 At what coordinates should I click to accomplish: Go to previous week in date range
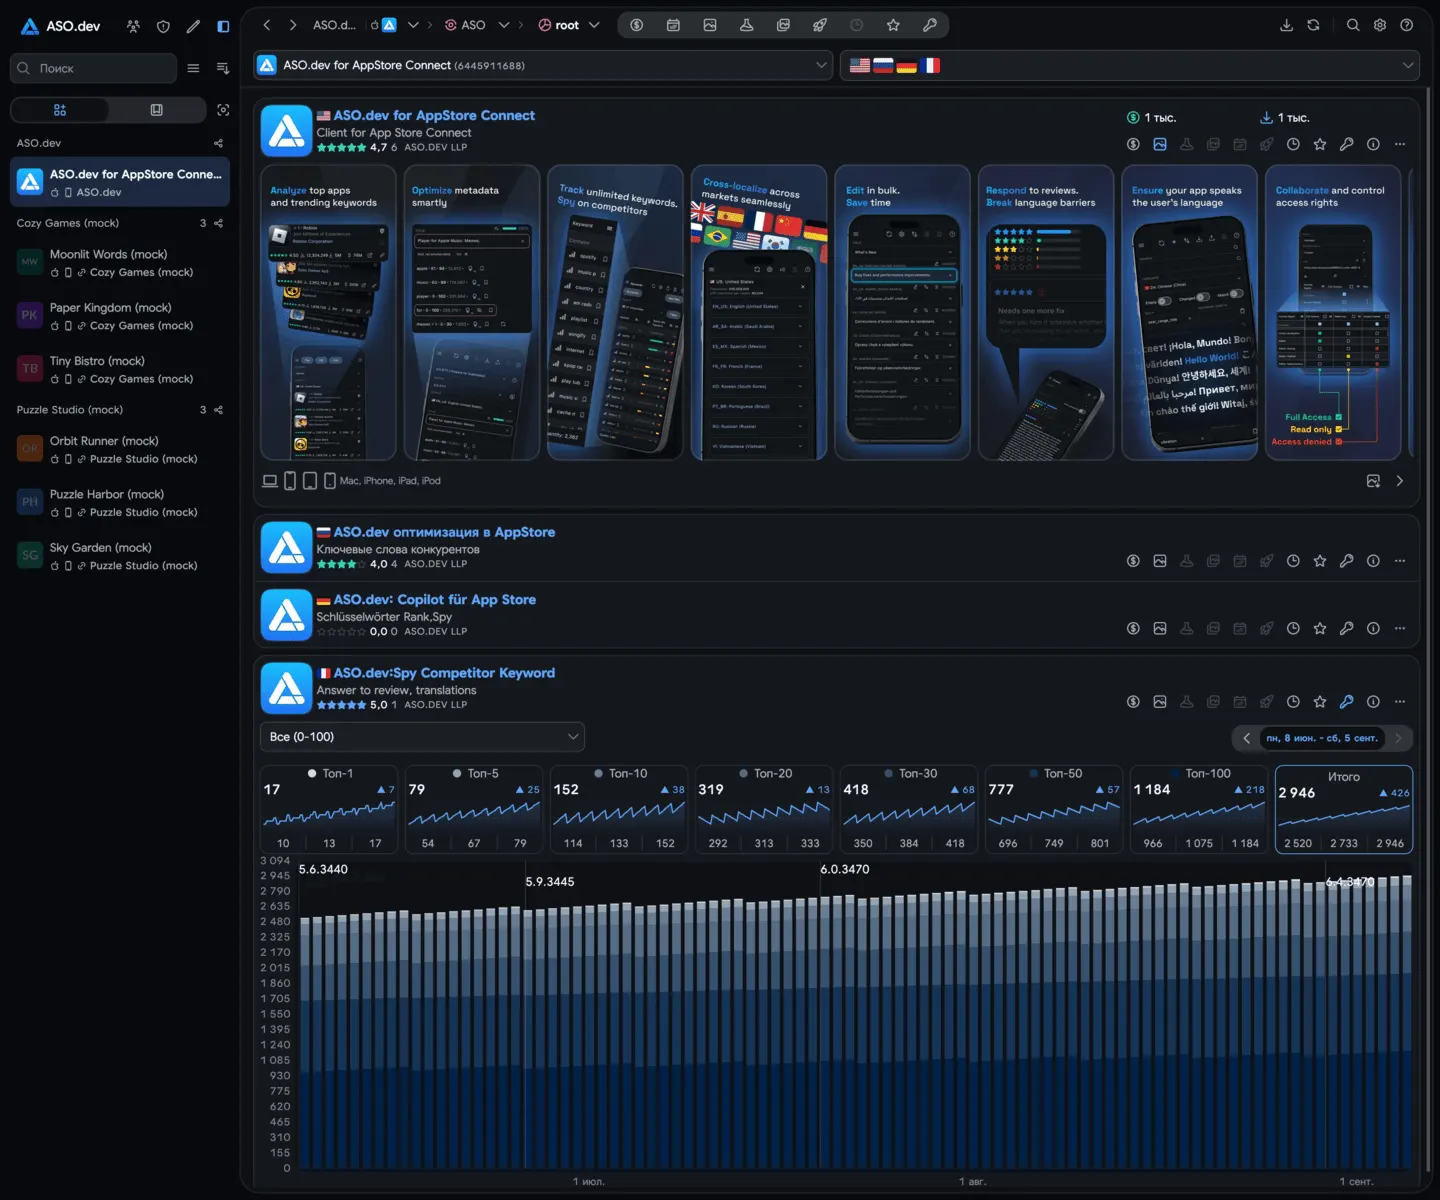[x=1246, y=738]
